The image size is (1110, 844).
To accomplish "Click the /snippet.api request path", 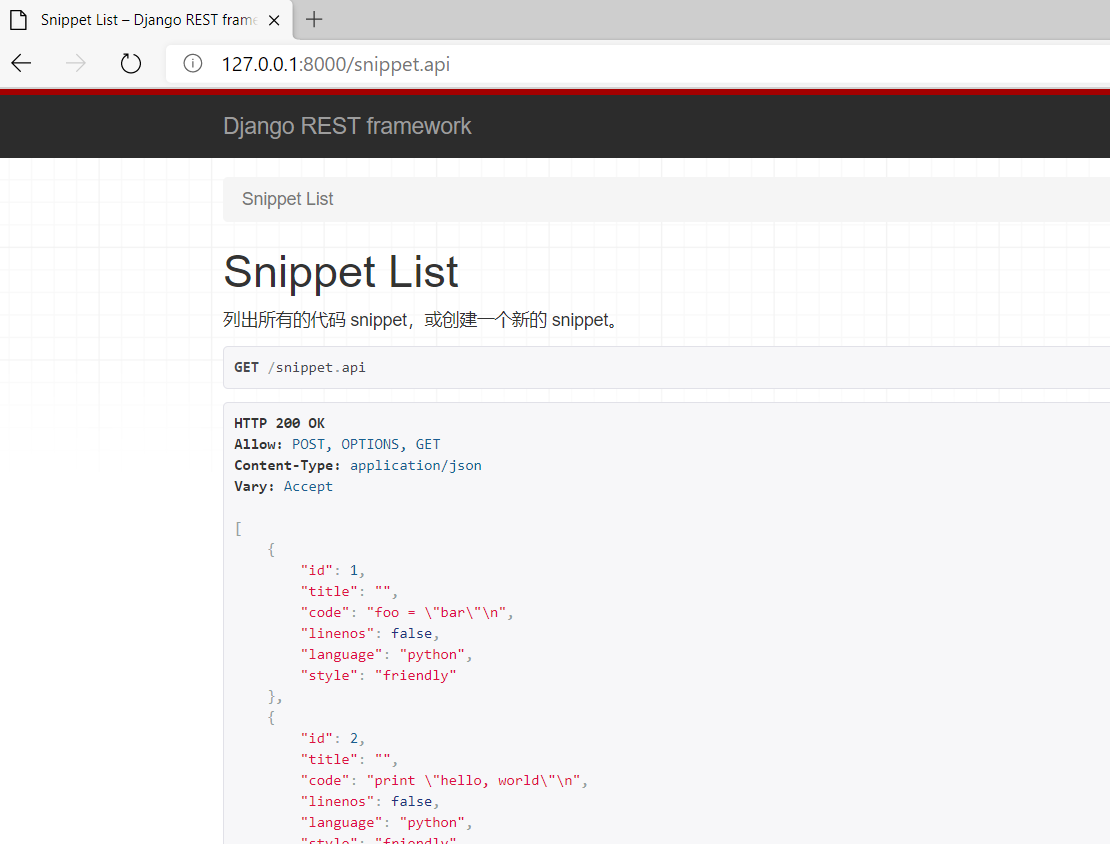I will 316,367.
